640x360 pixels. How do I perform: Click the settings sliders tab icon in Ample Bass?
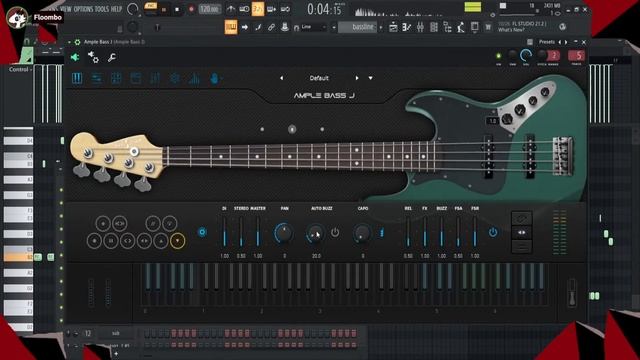coord(97,78)
